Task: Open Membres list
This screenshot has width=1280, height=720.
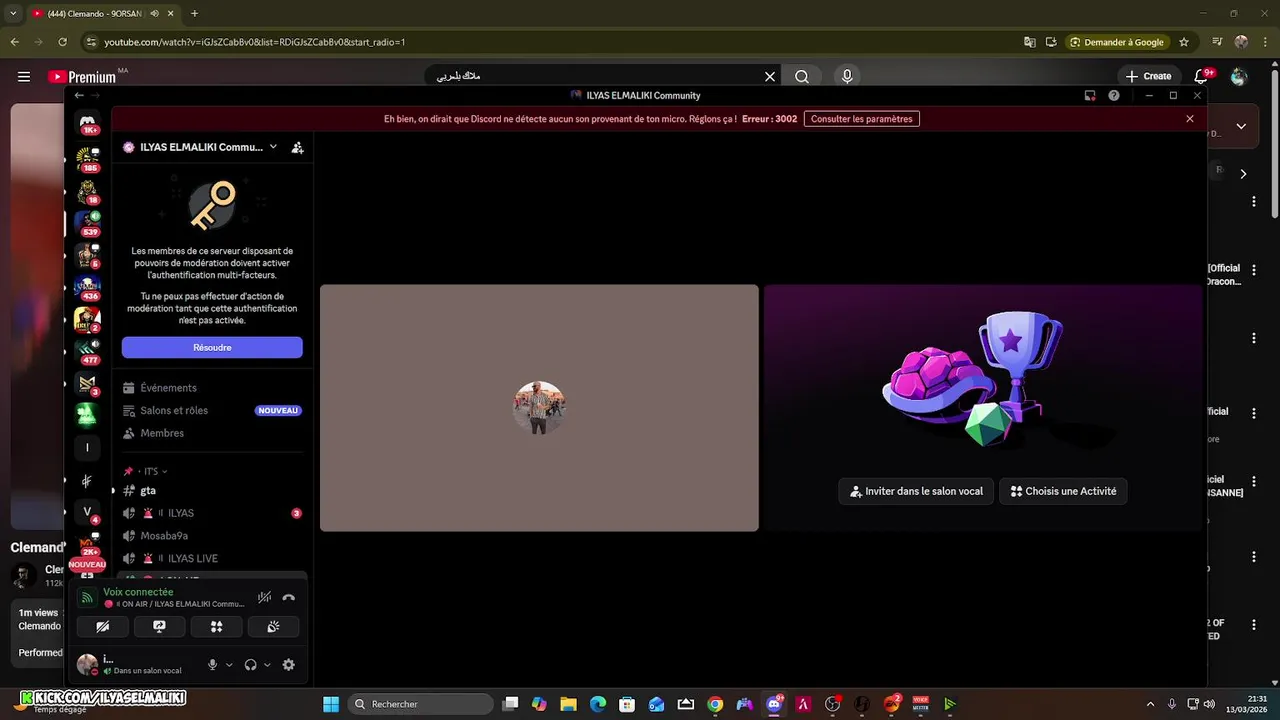Action: [x=212, y=433]
